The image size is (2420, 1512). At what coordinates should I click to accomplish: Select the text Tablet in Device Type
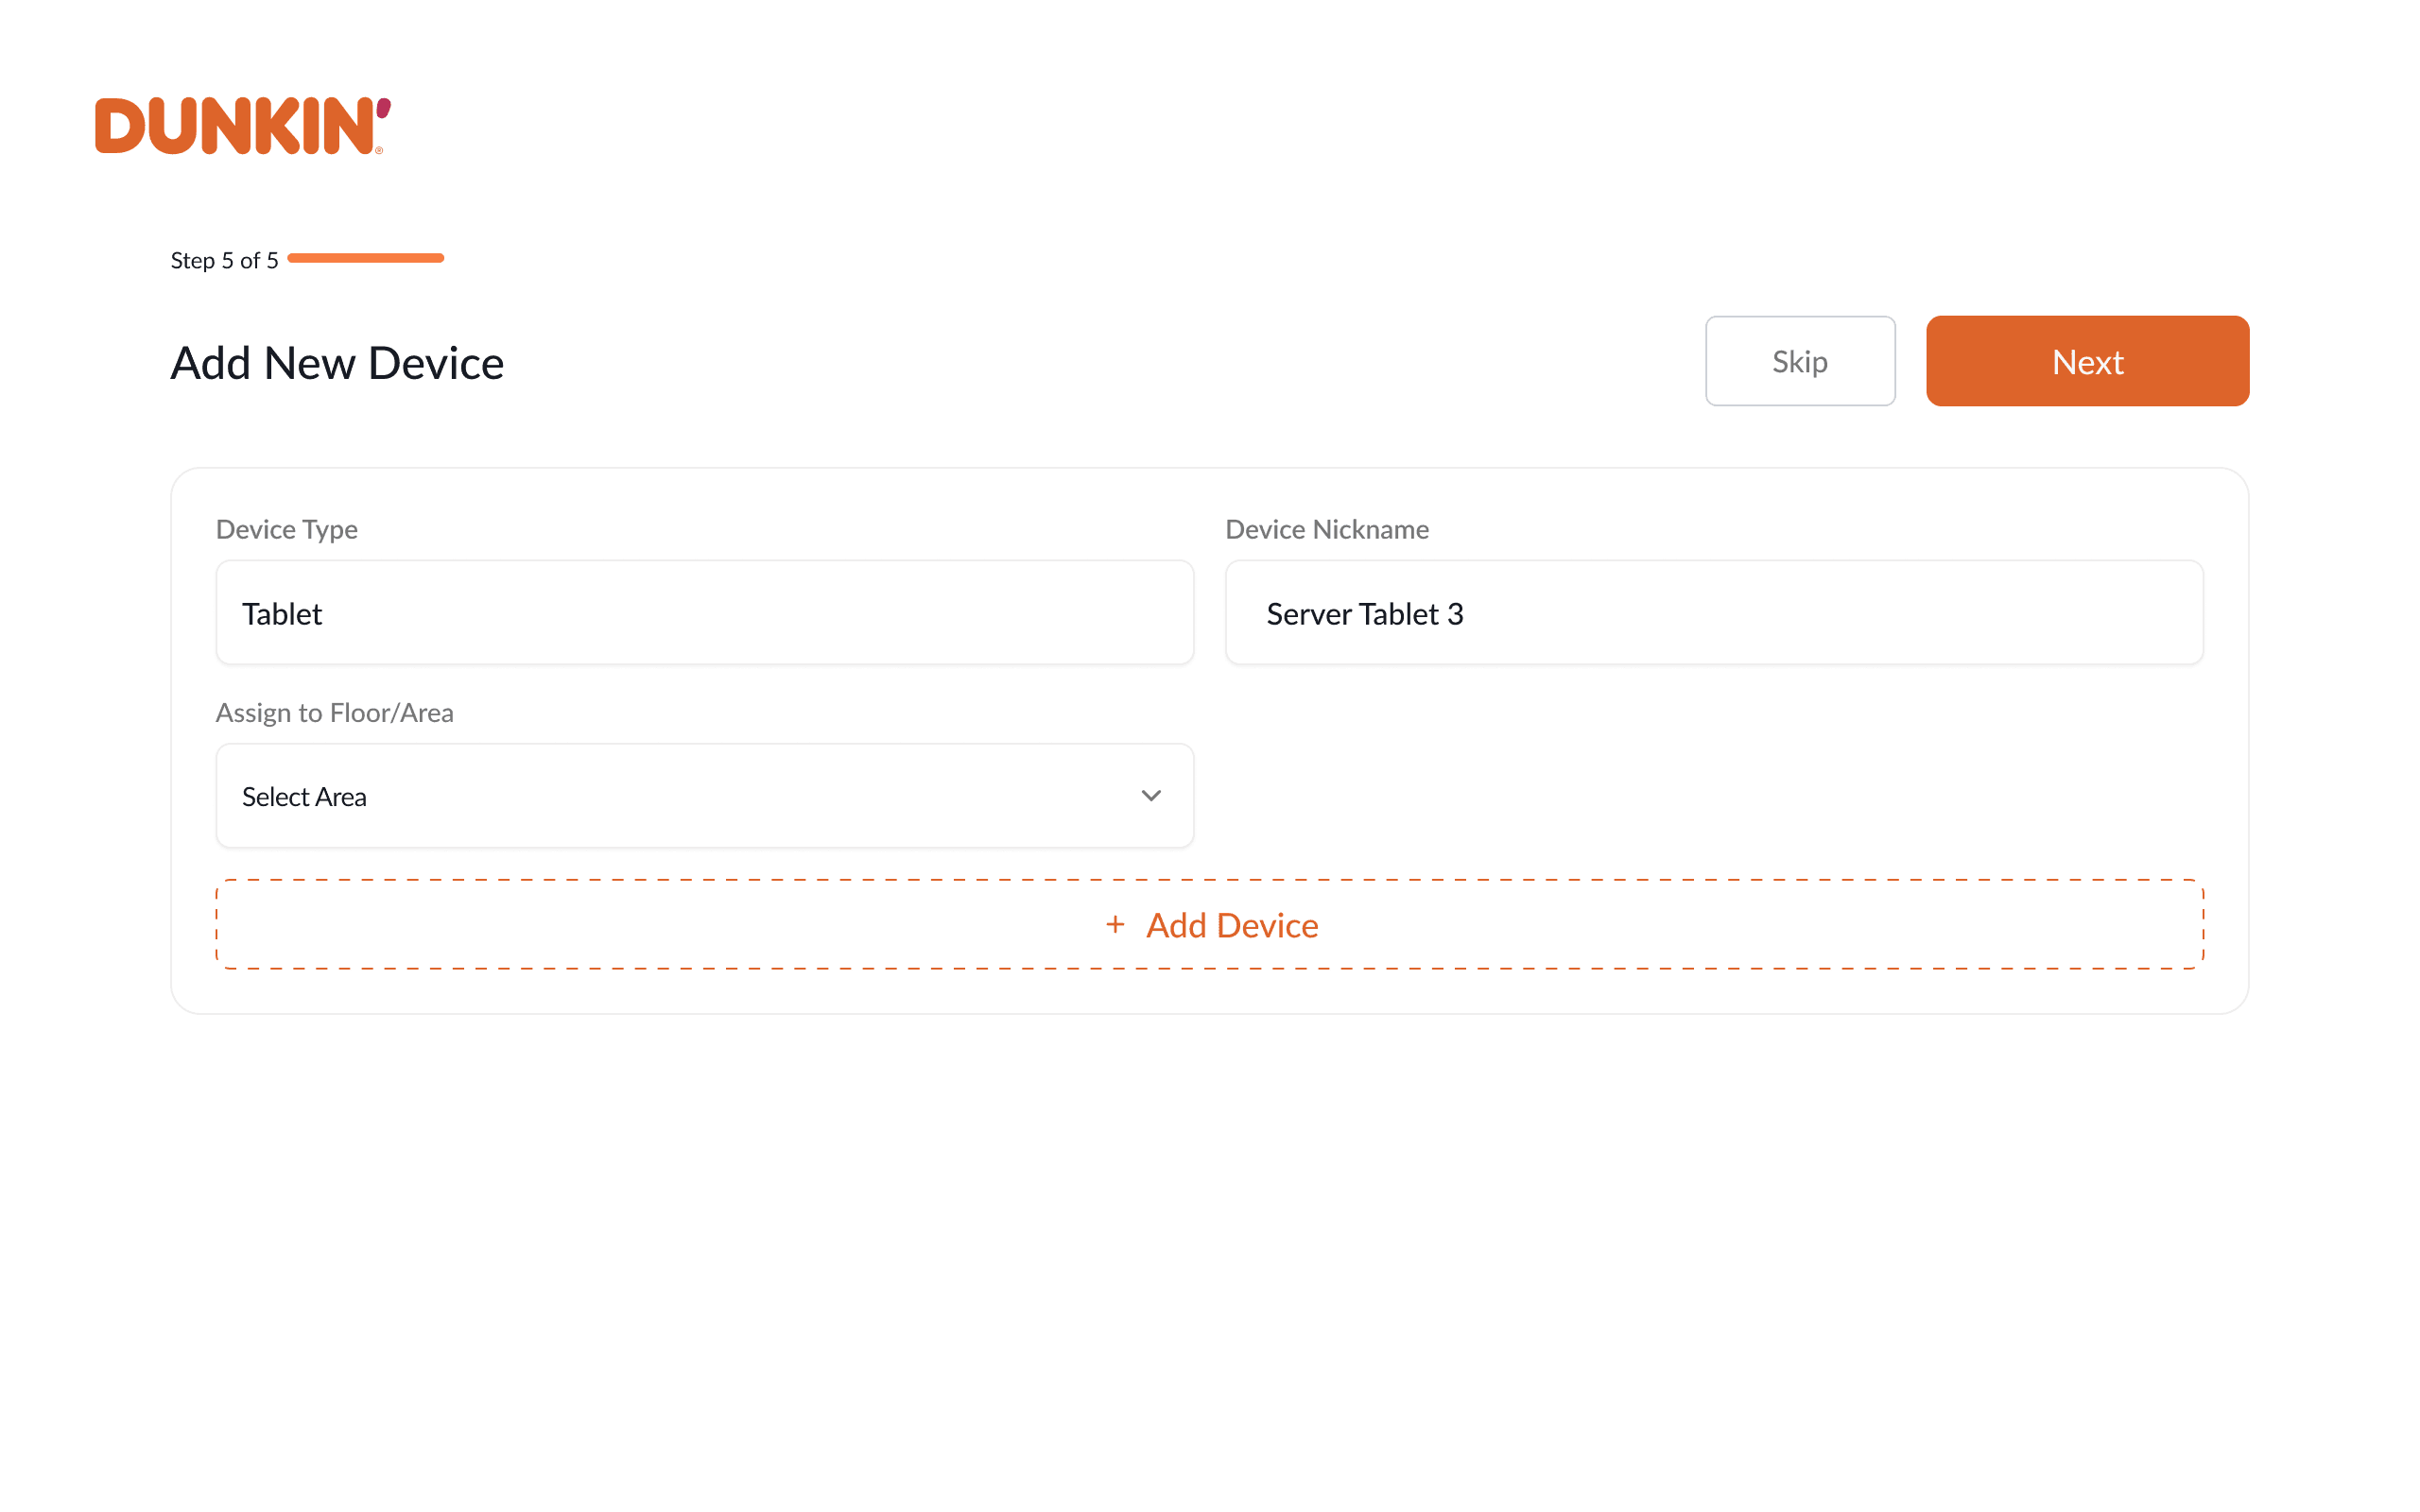(283, 613)
